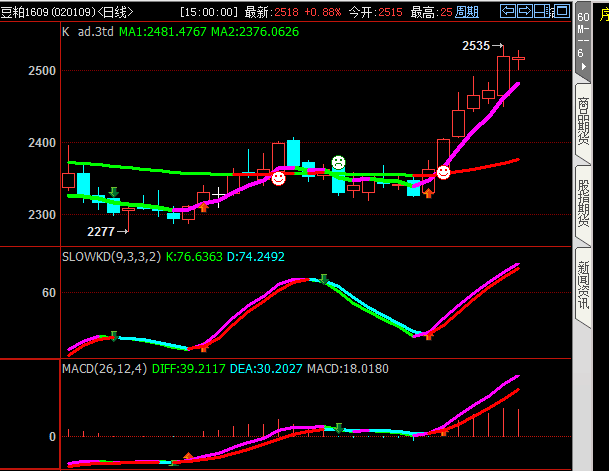Click the green sad-face sell marker

338,162
